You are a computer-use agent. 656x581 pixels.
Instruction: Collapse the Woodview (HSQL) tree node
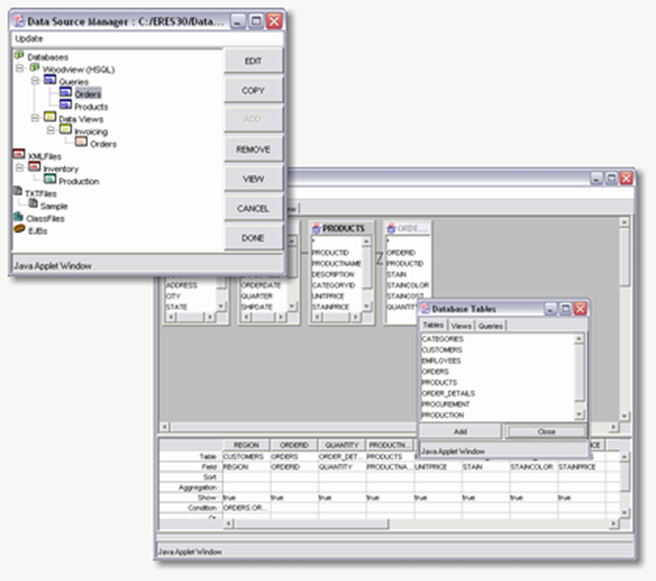pos(21,69)
